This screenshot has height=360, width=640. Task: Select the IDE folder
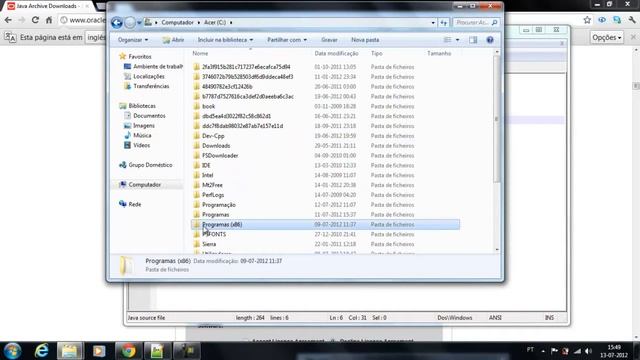(x=206, y=165)
